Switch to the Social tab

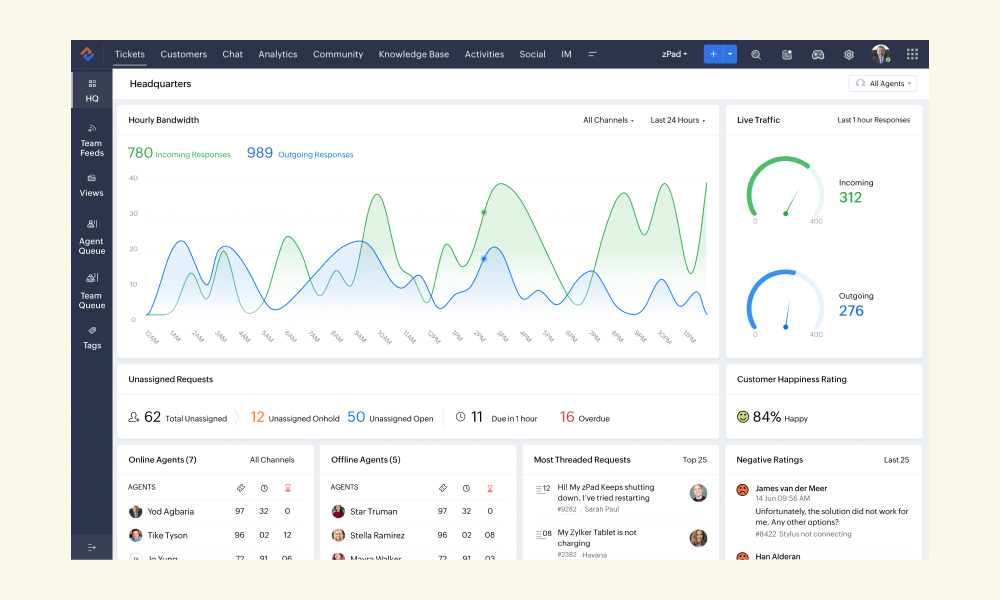tap(533, 54)
